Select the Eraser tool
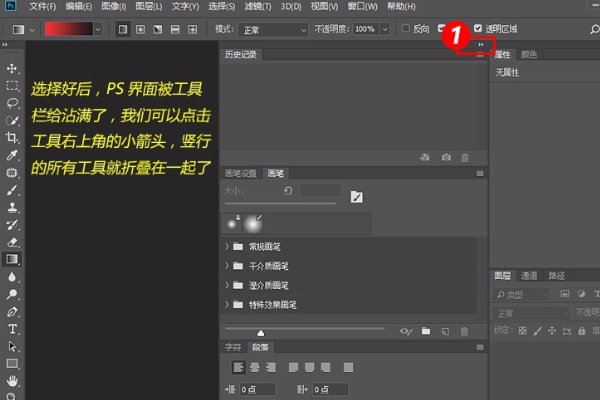Screen dimensions: 600x400 pos(12,242)
